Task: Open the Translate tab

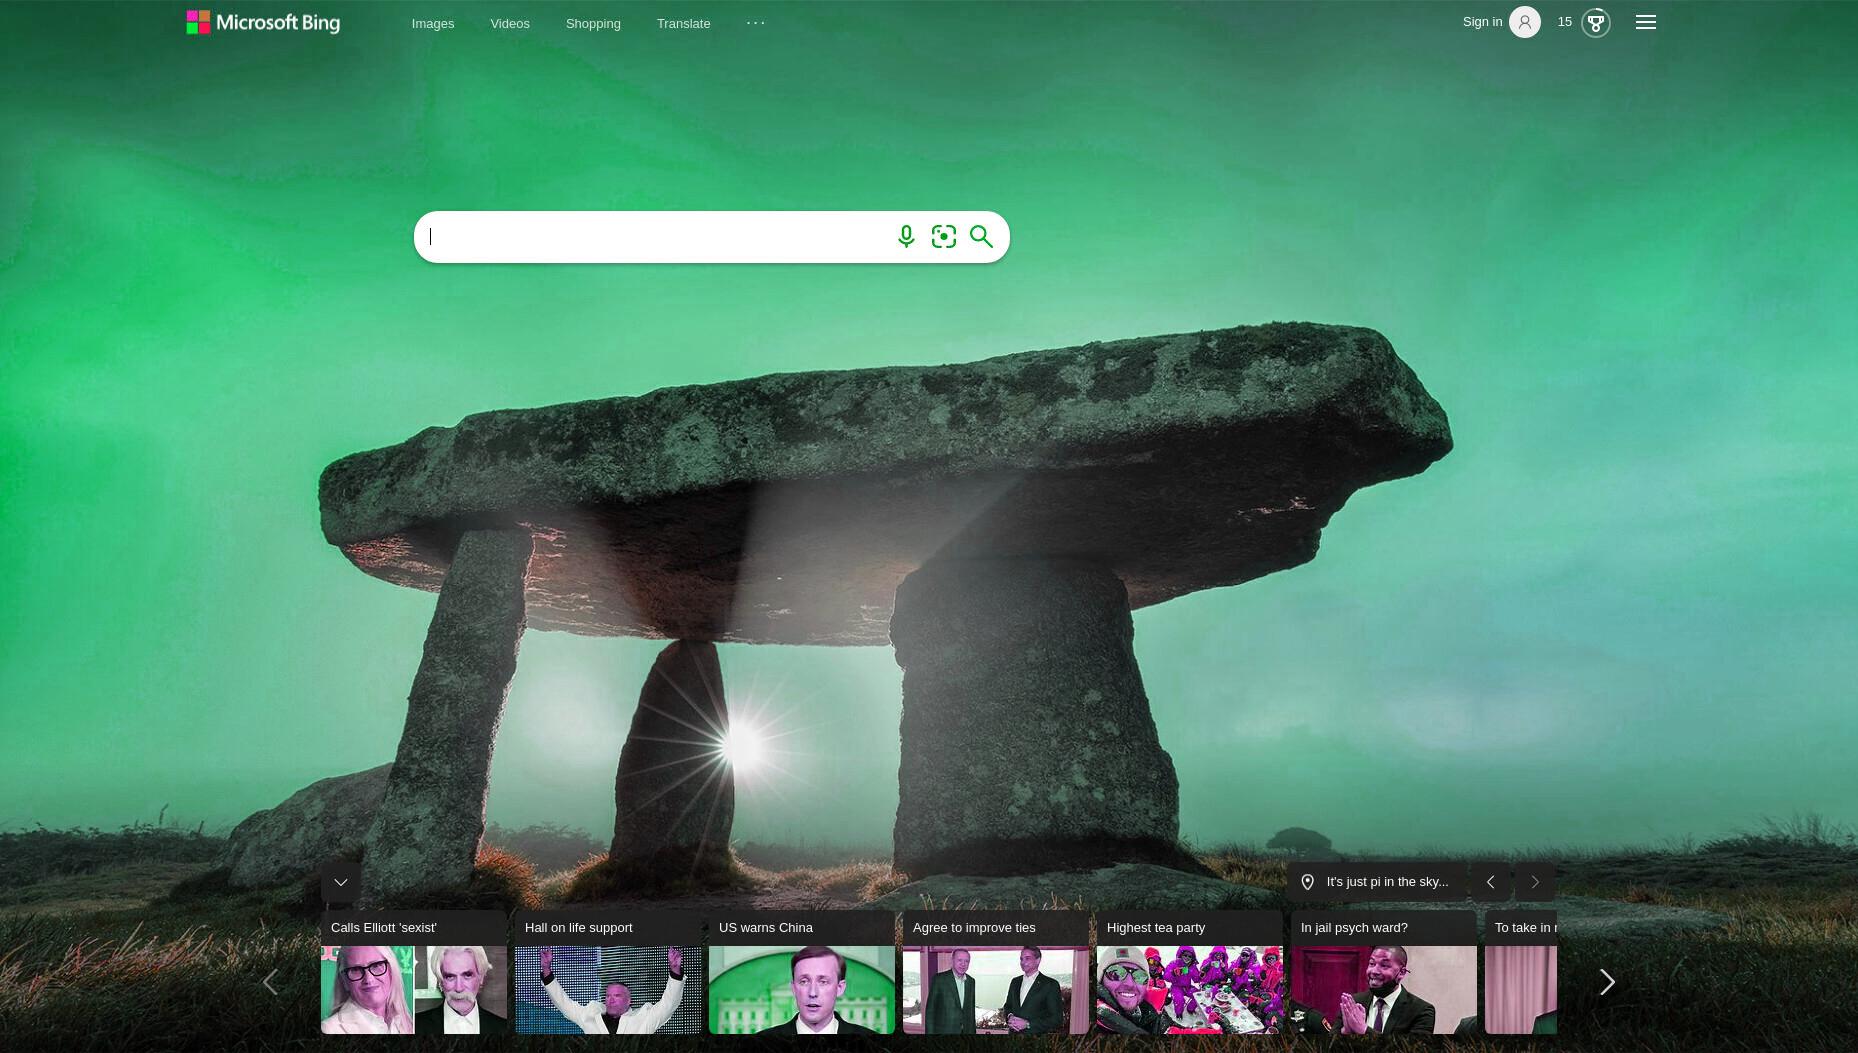Action: click(684, 23)
